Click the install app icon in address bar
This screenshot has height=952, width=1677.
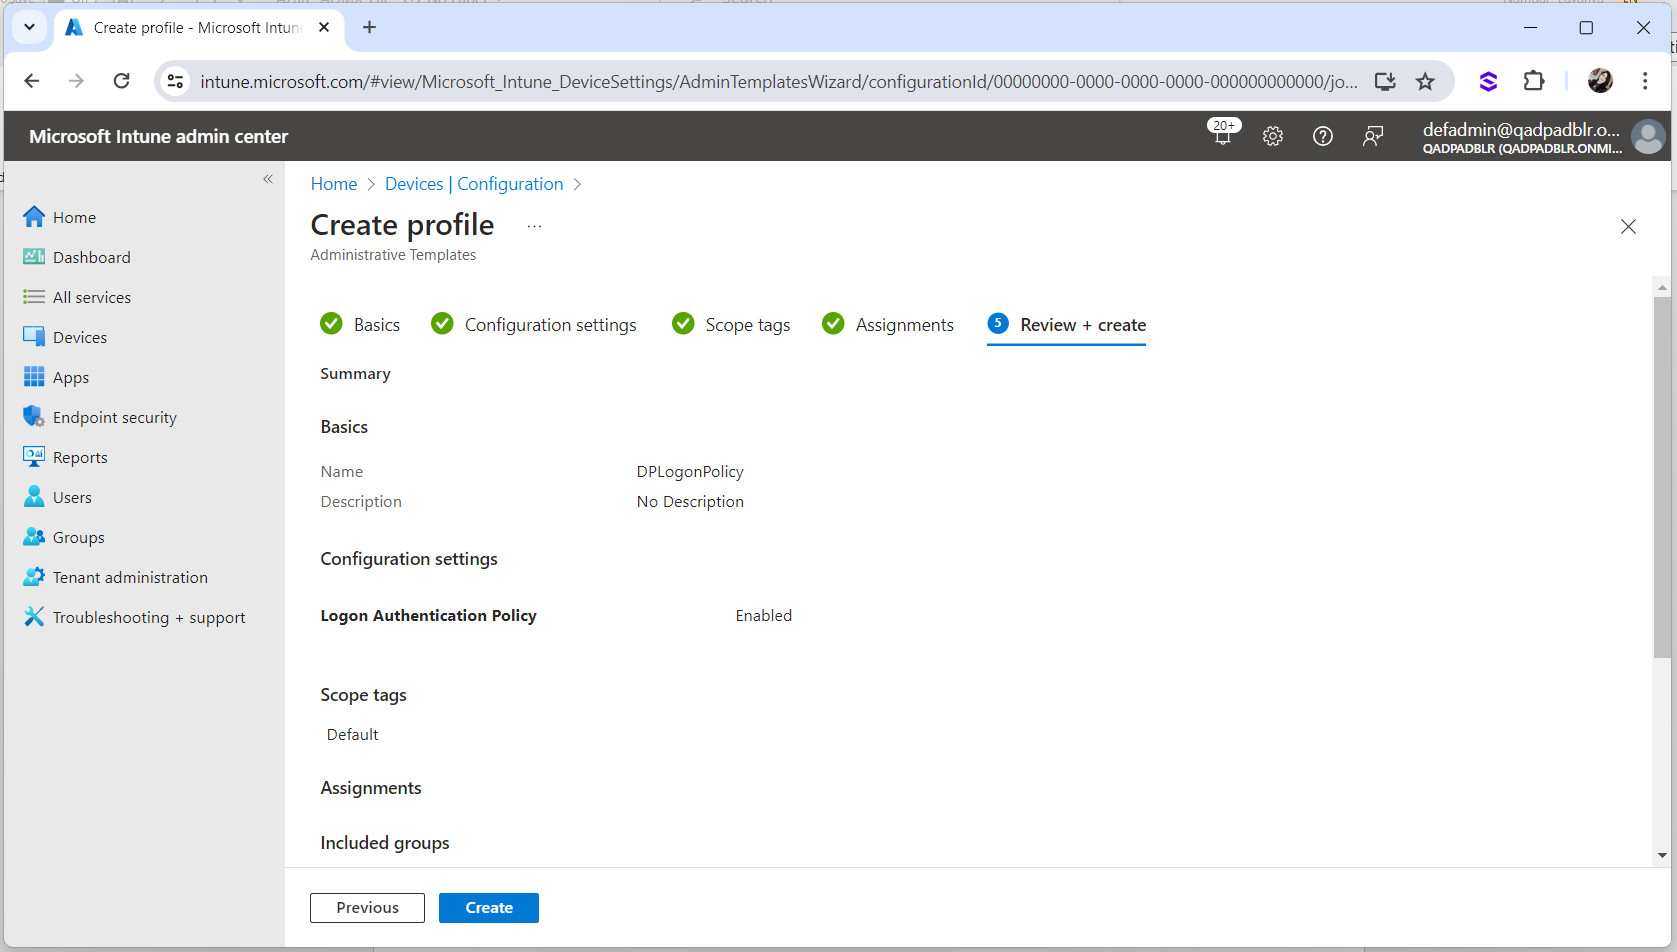(x=1385, y=82)
